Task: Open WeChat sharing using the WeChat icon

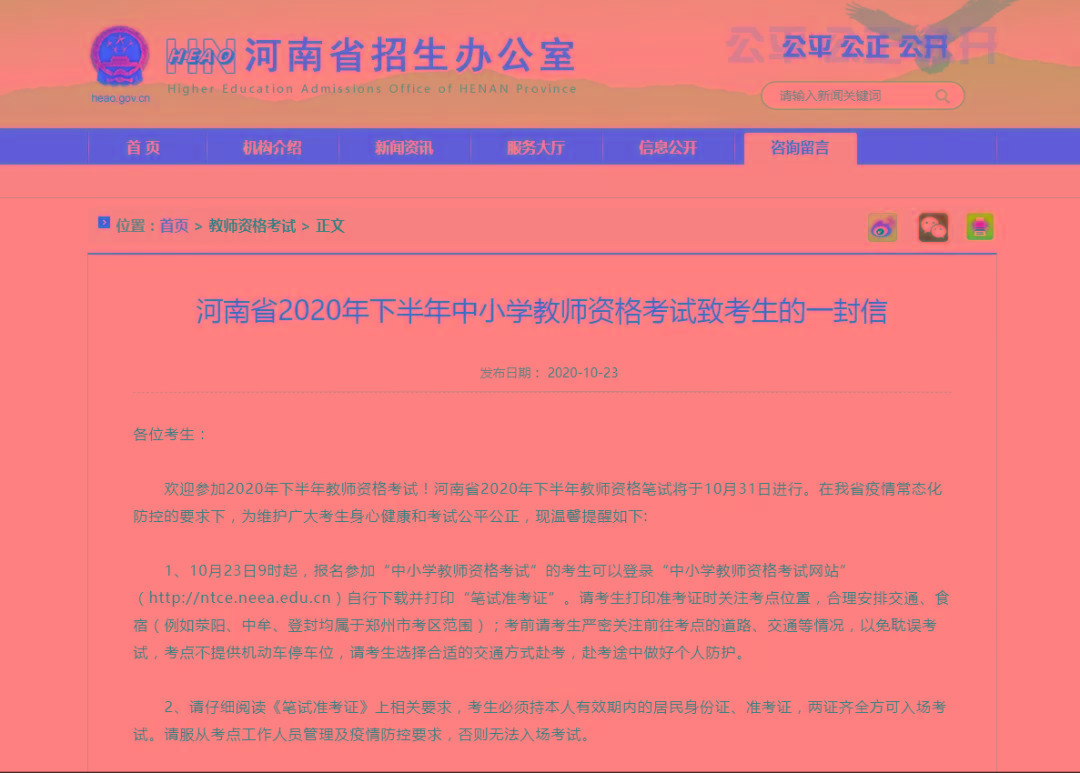Action: 931,227
